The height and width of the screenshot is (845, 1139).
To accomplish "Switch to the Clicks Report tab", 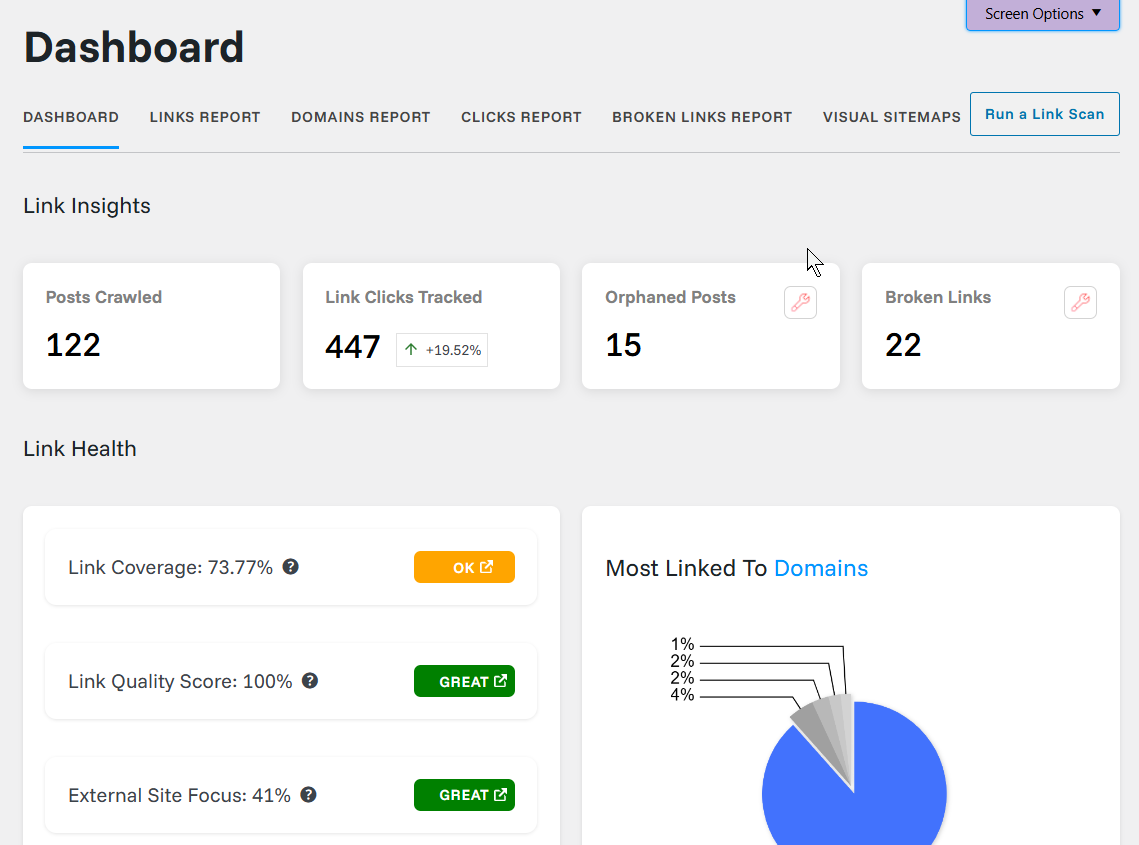I will click(520, 117).
